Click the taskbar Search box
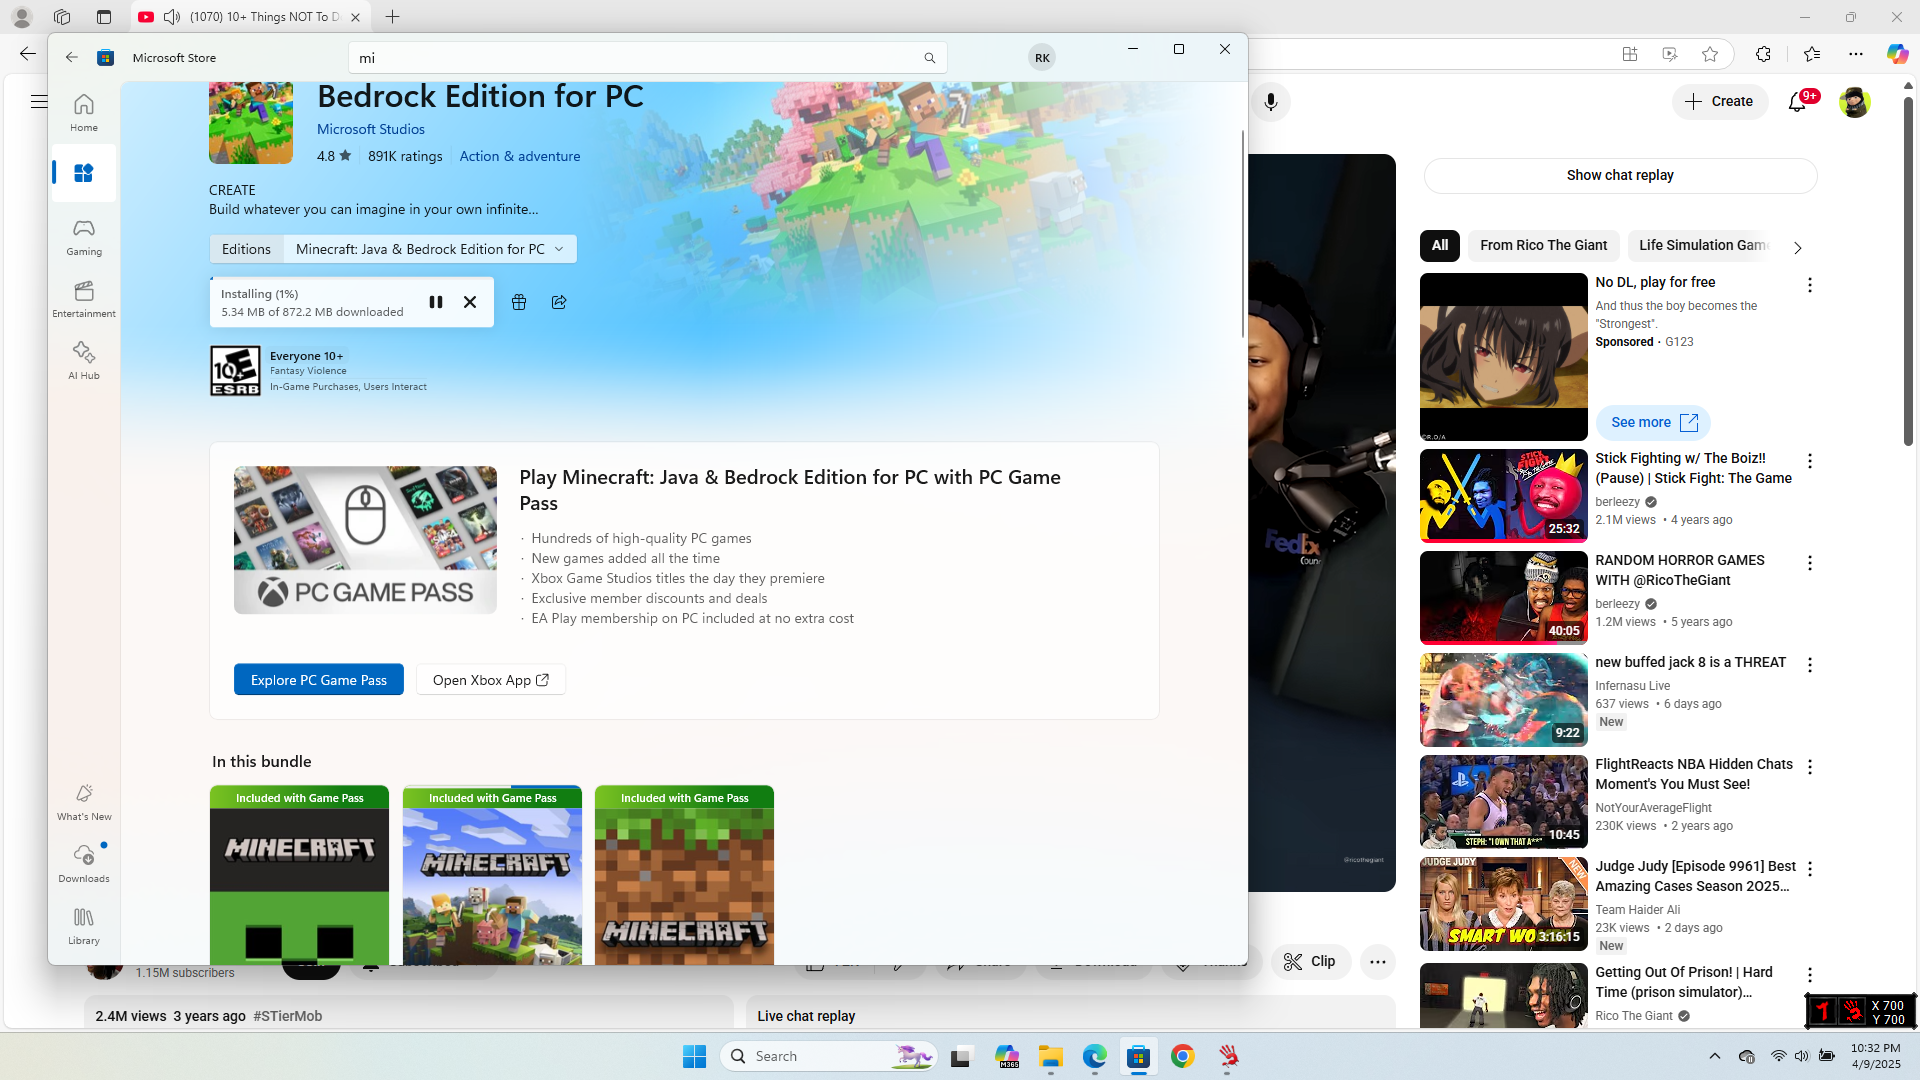 (x=828, y=1056)
